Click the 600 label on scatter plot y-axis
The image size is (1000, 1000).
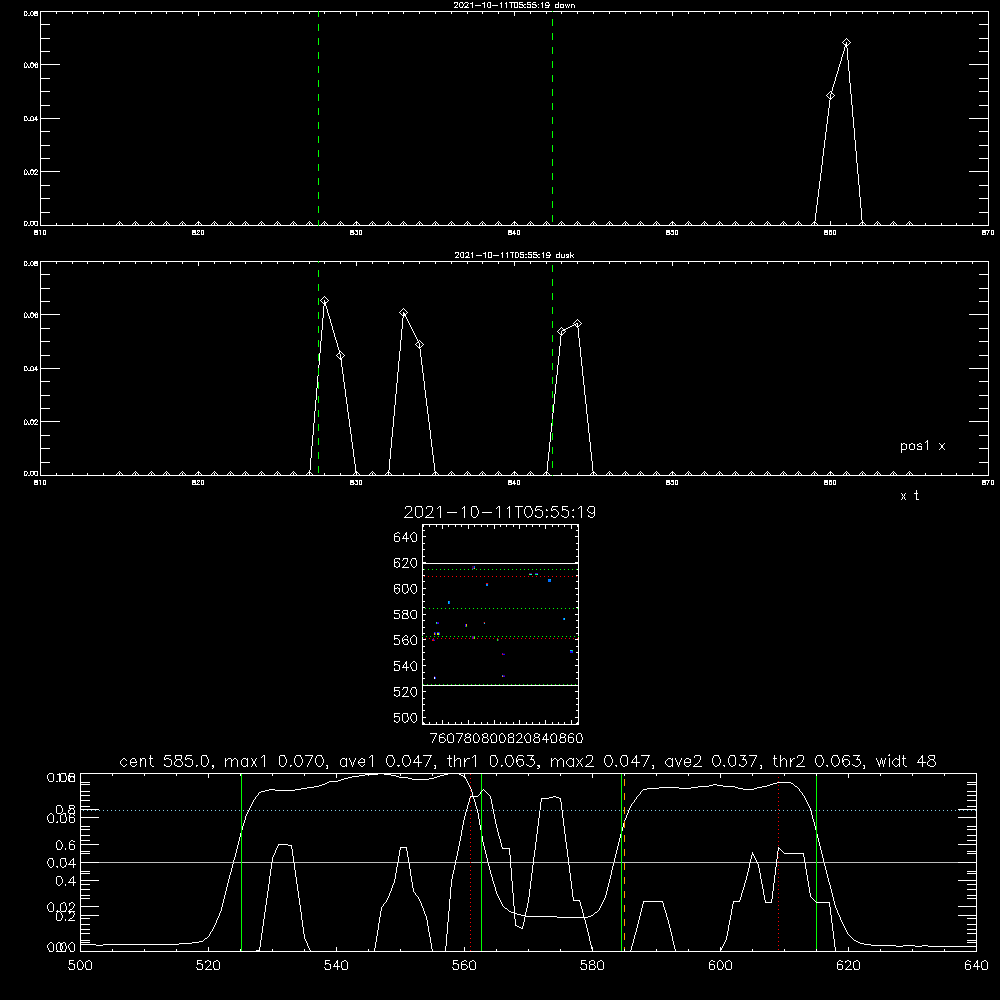point(406,589)
